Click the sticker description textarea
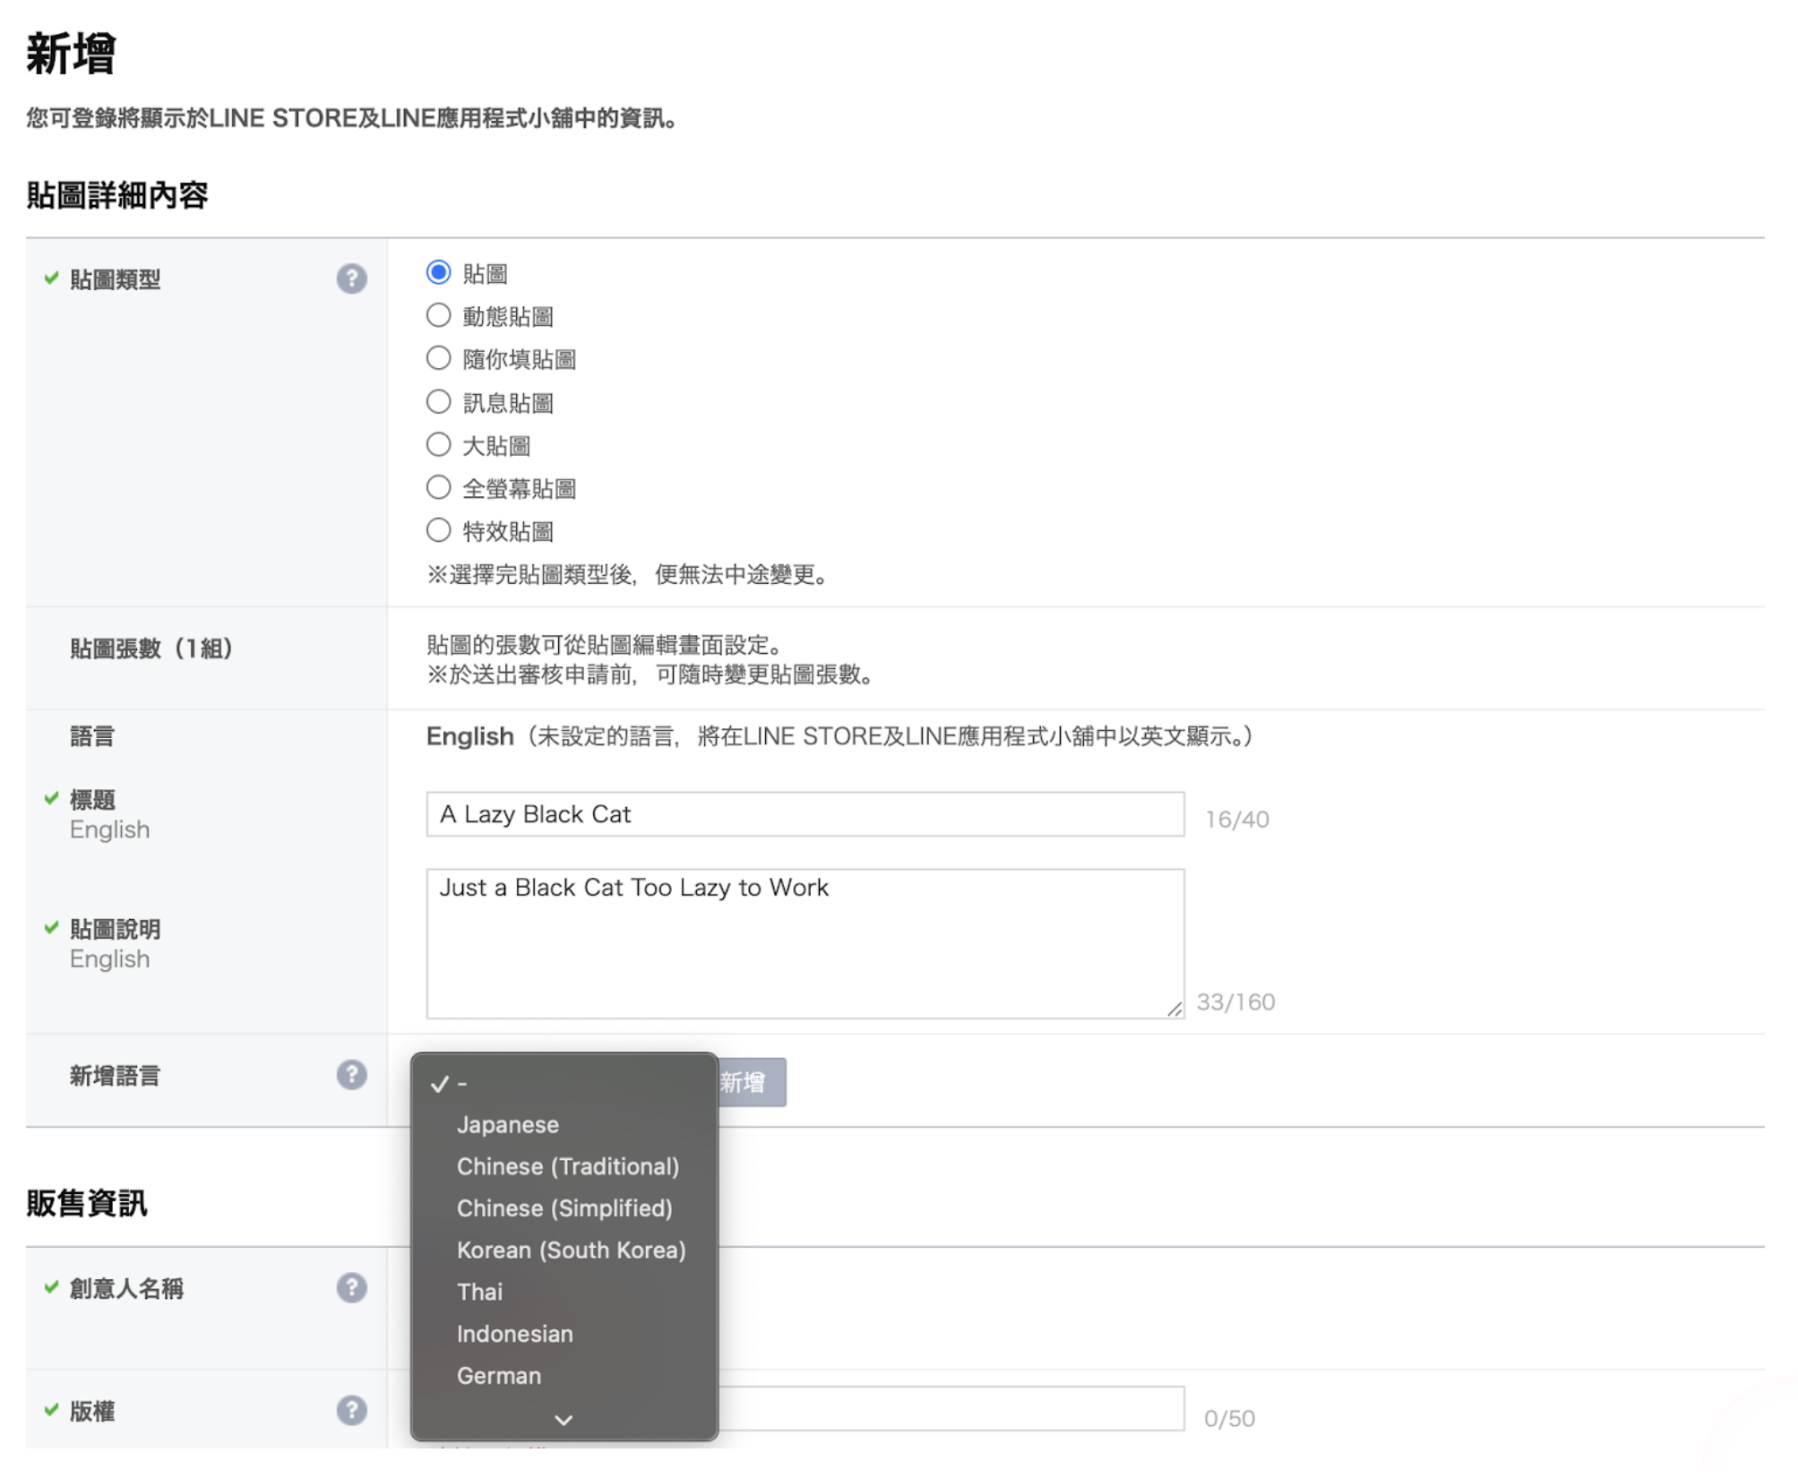 pos(804,943)
